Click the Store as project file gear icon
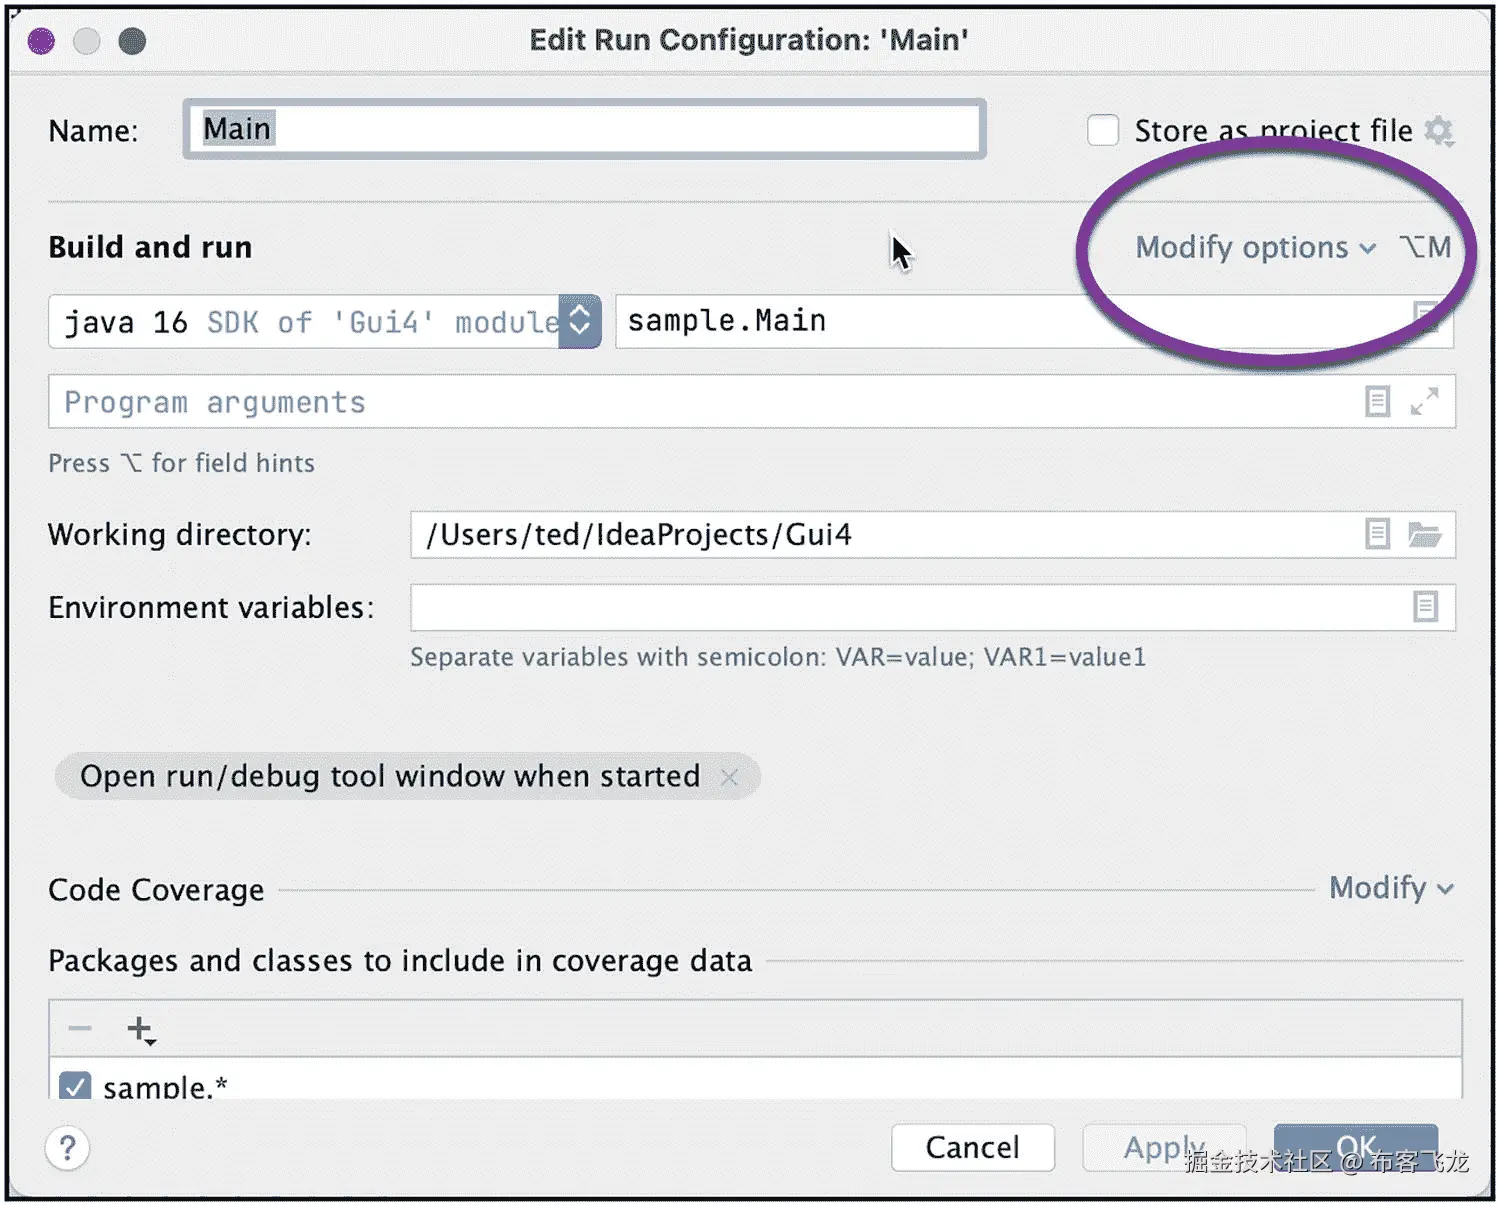 pyautogui.click(x=1439, y=131)
